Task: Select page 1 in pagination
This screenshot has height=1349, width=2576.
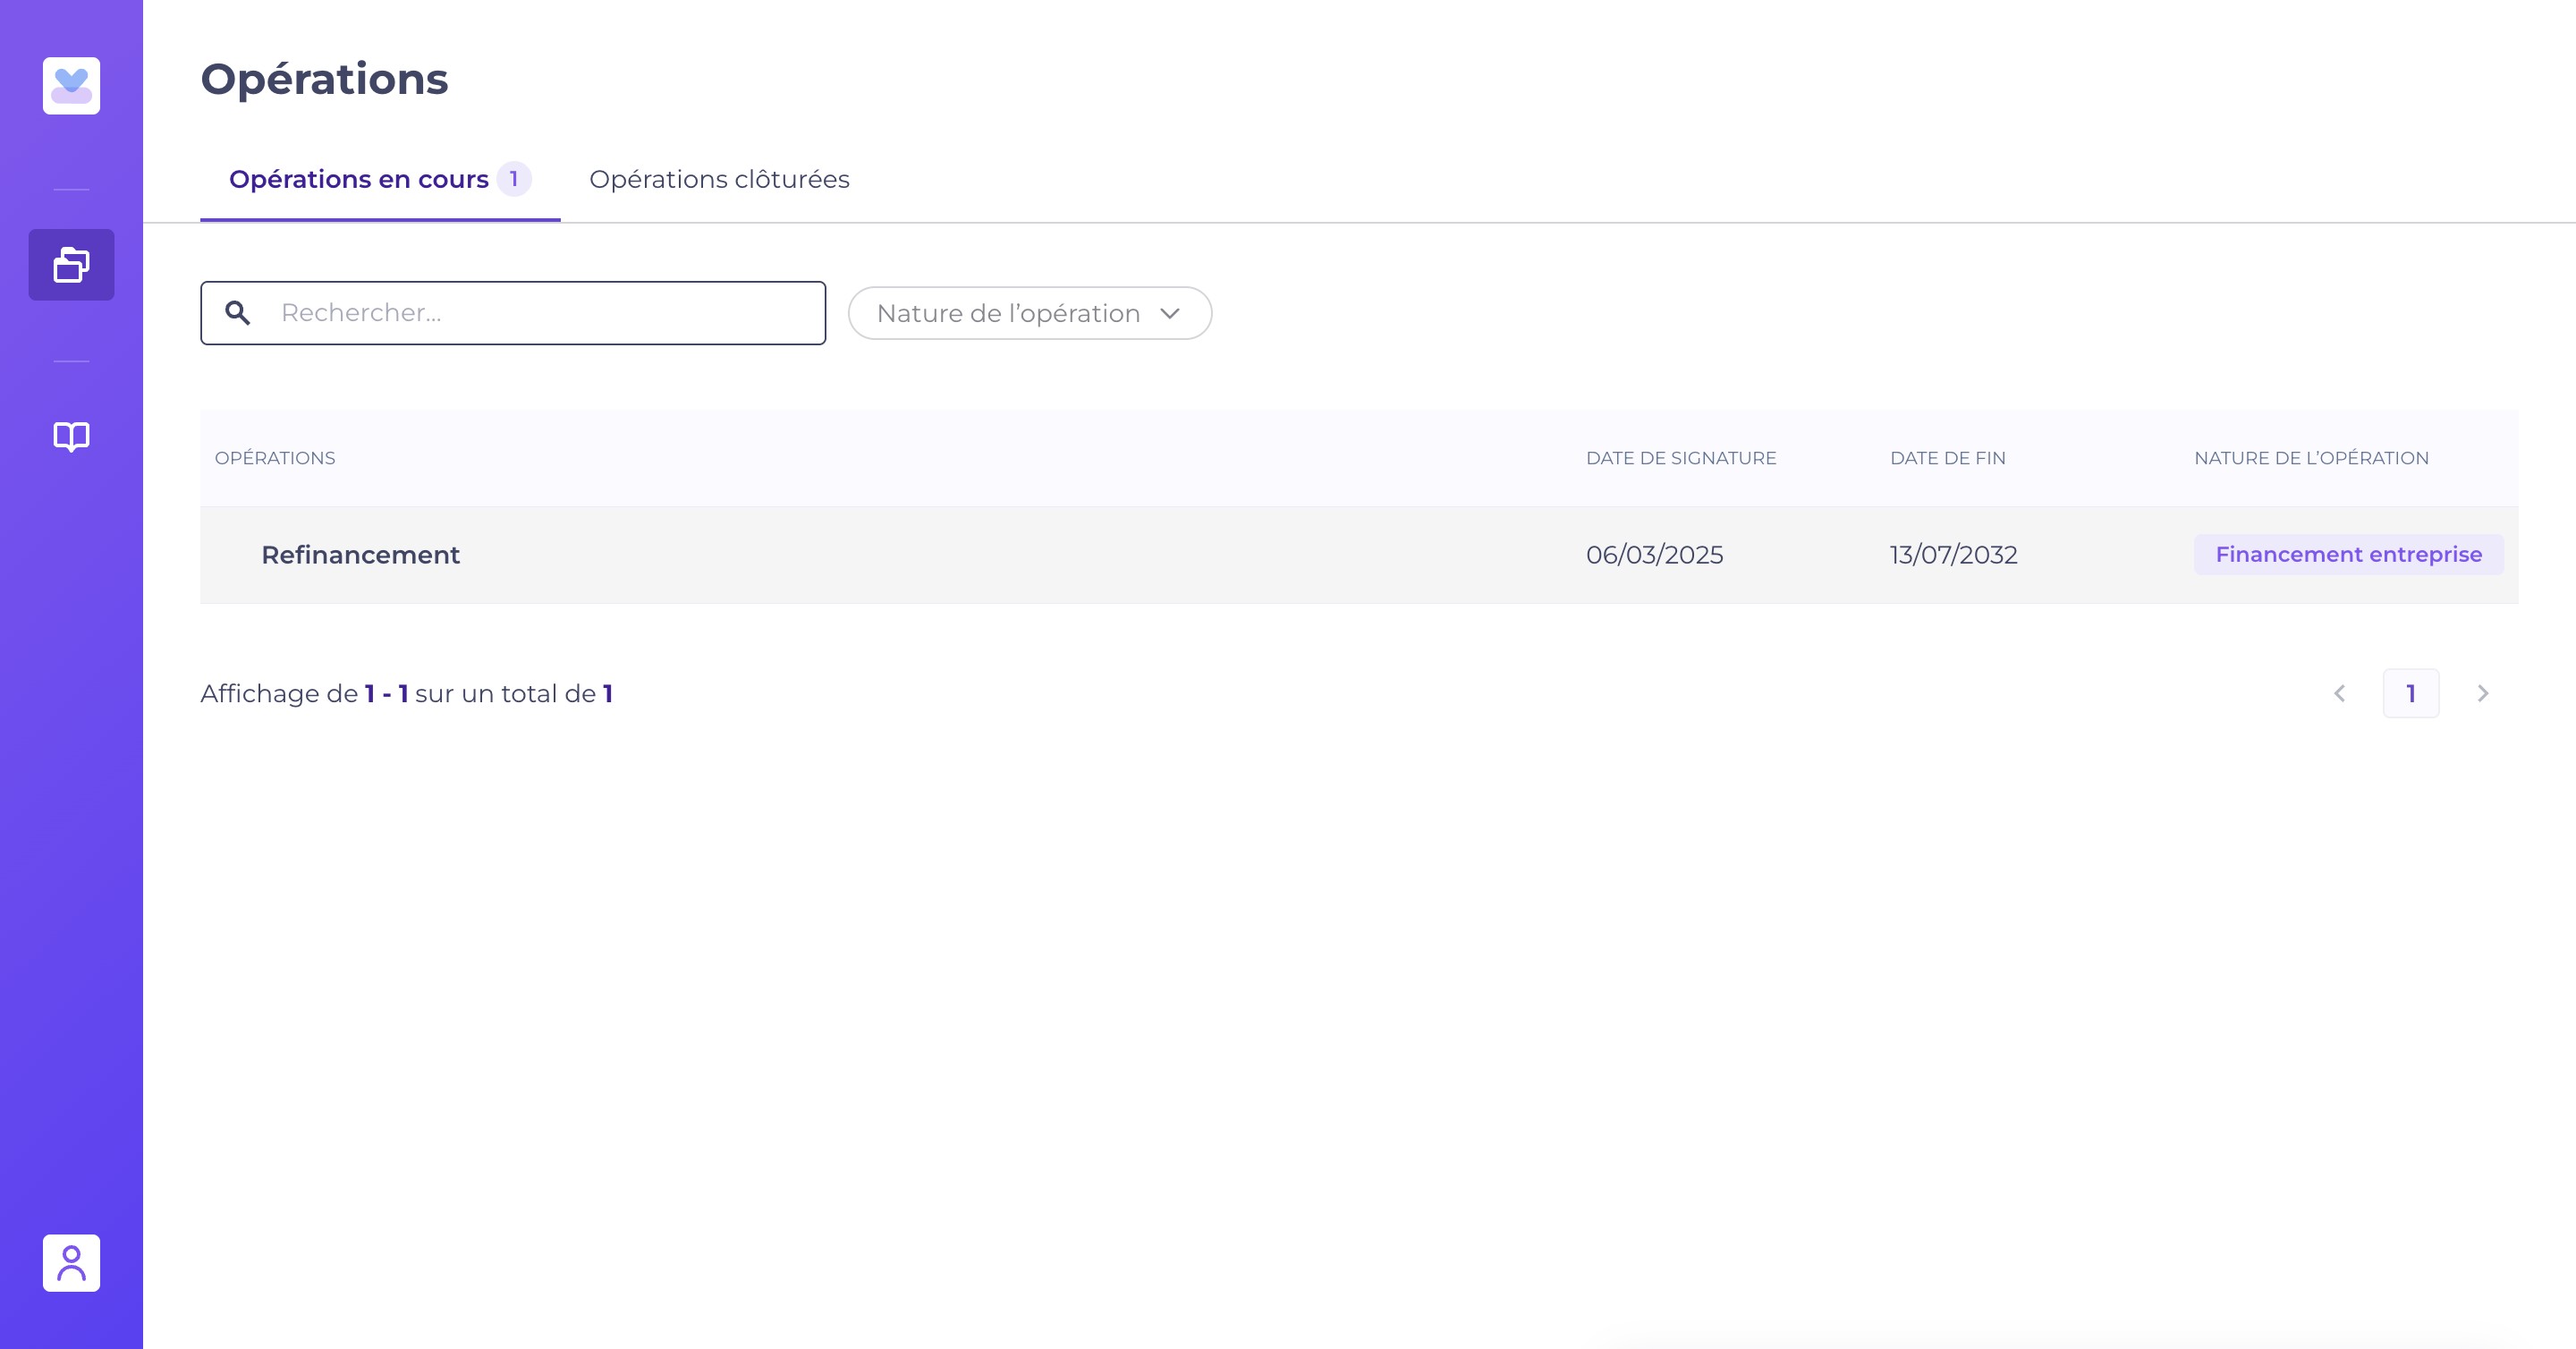Action: (x=2411, y=693)
